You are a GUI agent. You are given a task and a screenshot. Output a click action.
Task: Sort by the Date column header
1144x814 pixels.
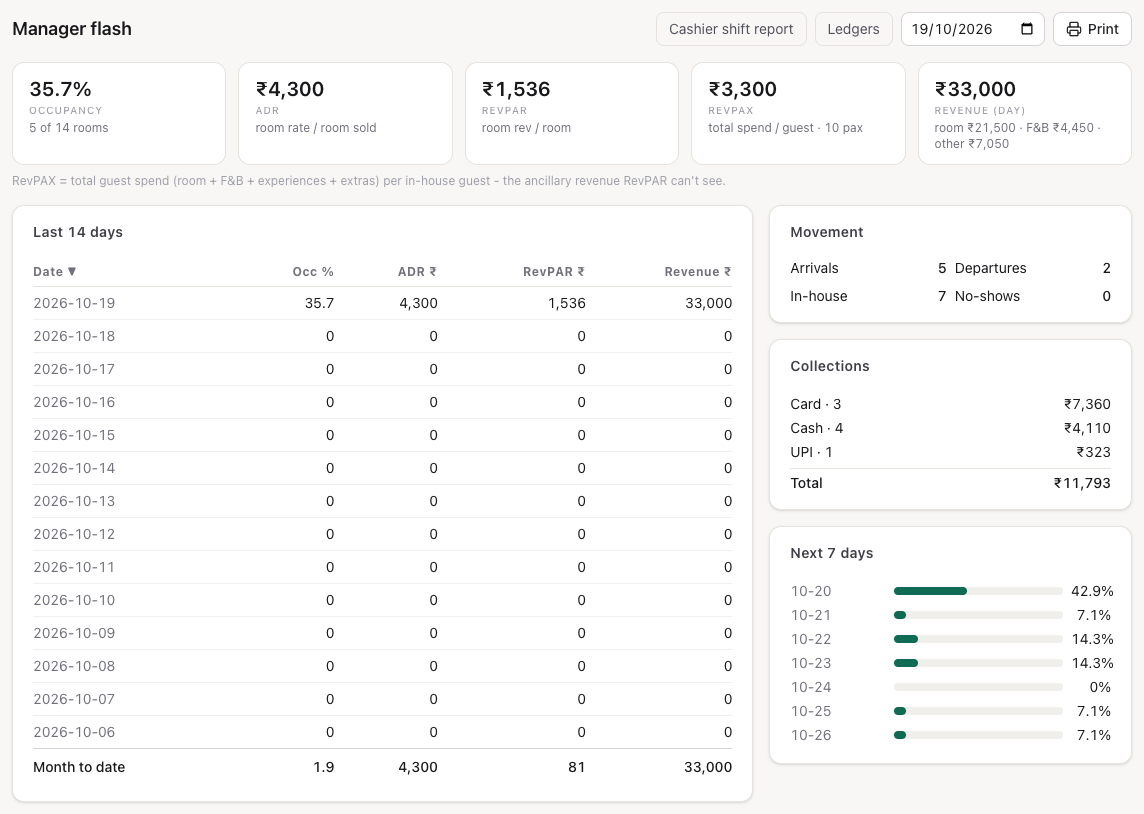point(55,271)
